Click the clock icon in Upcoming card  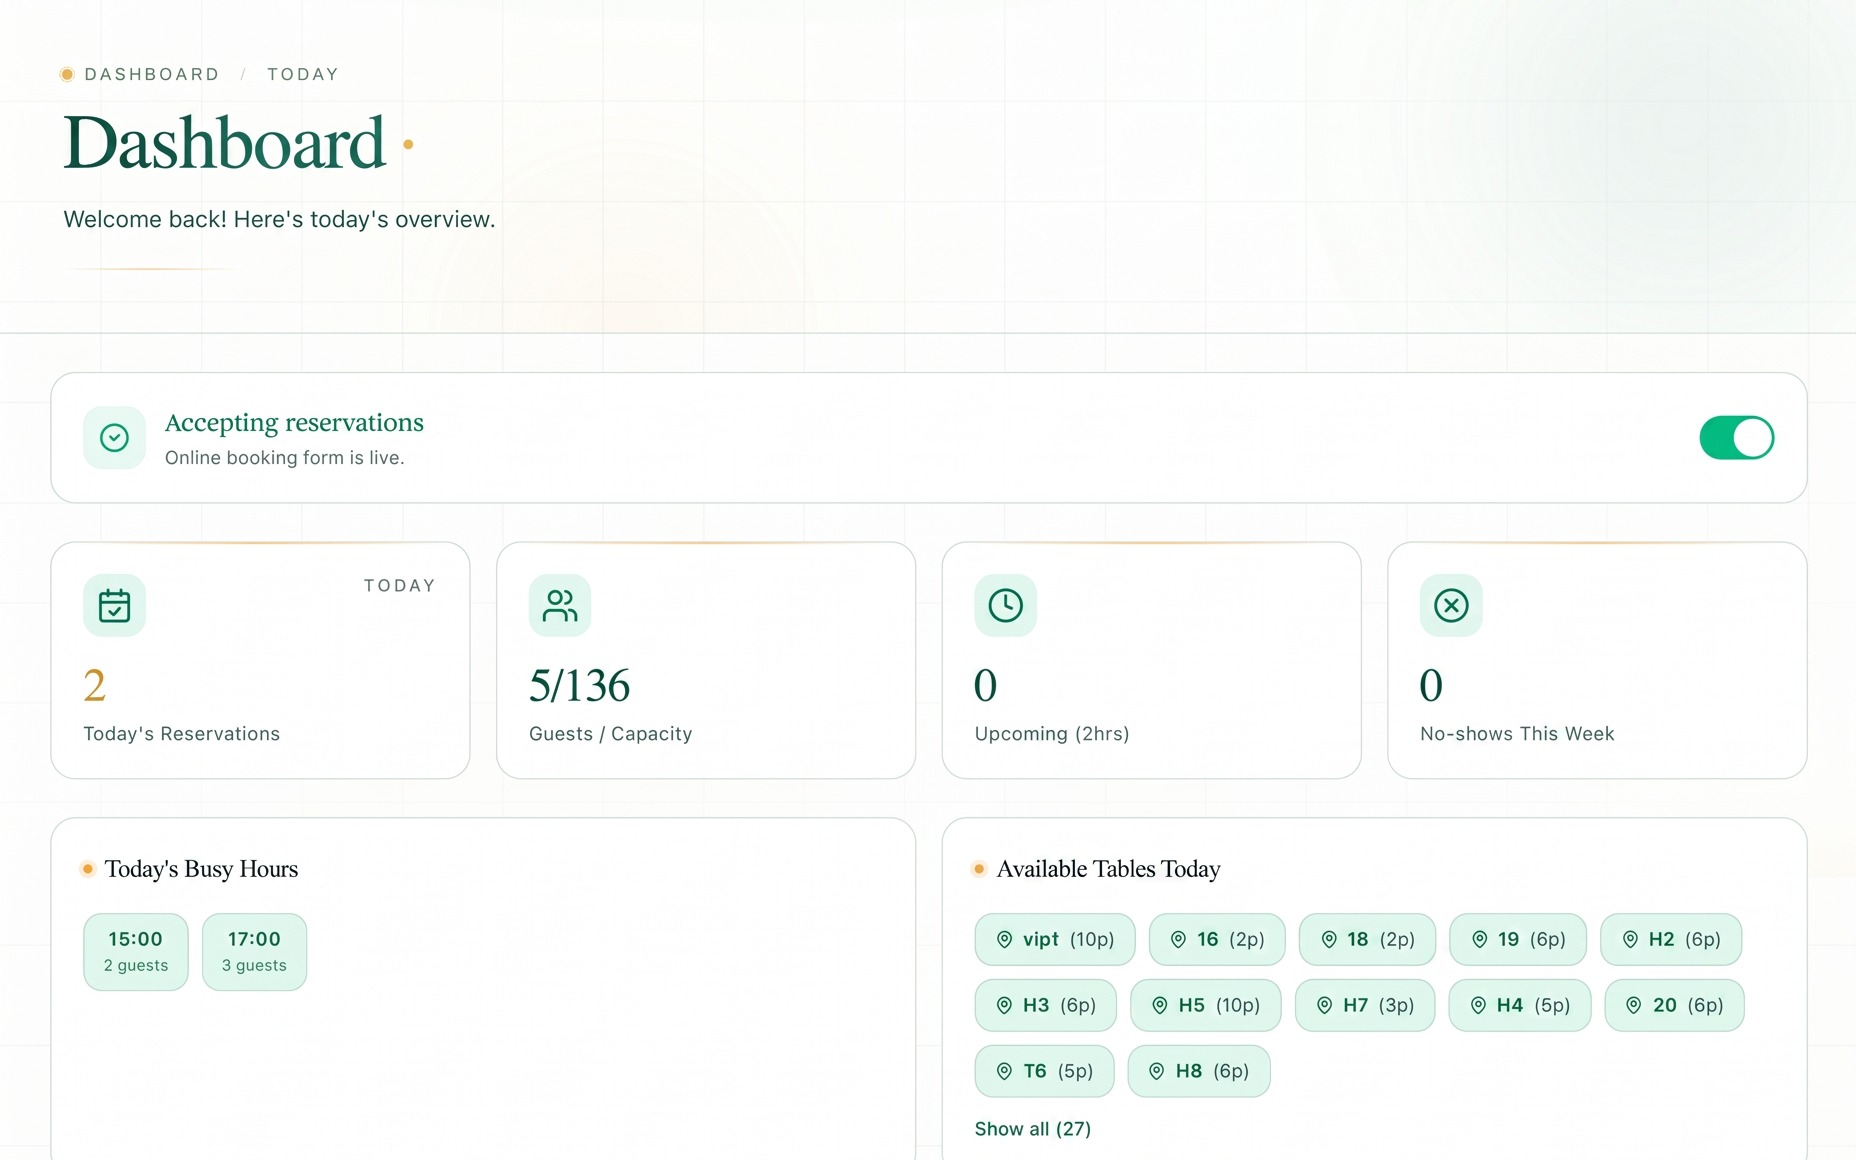coord(1005,605)
